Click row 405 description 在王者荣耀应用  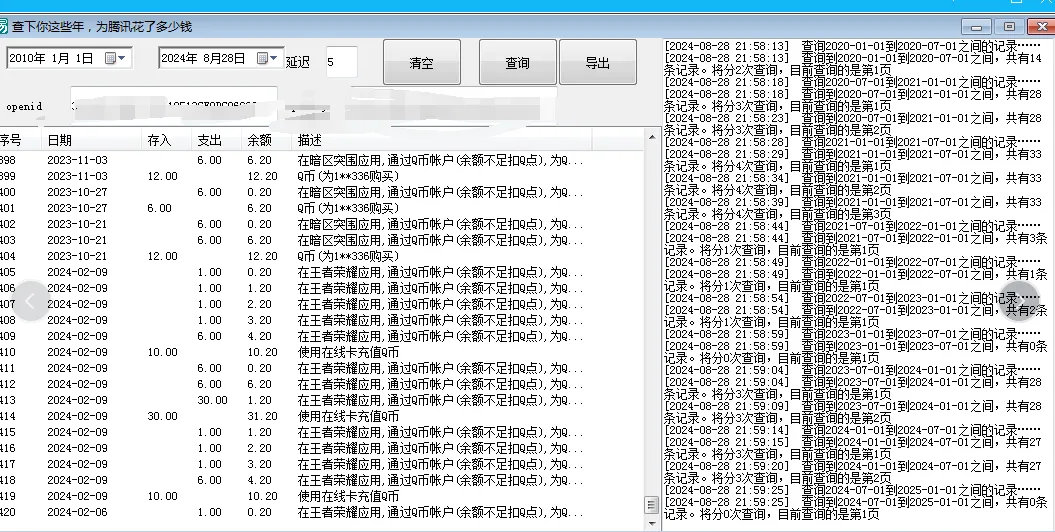point(440,272)
